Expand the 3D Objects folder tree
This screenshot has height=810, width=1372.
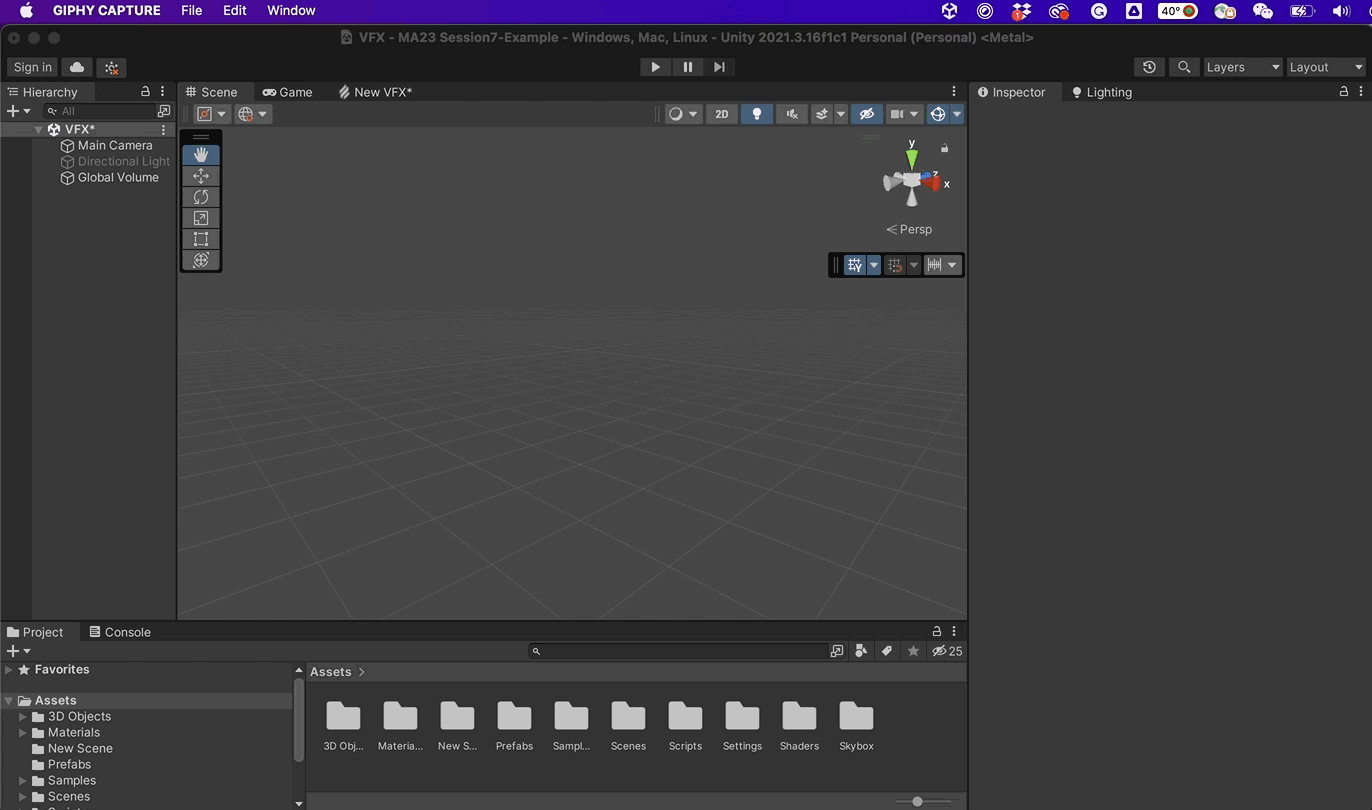click(23, 717)
